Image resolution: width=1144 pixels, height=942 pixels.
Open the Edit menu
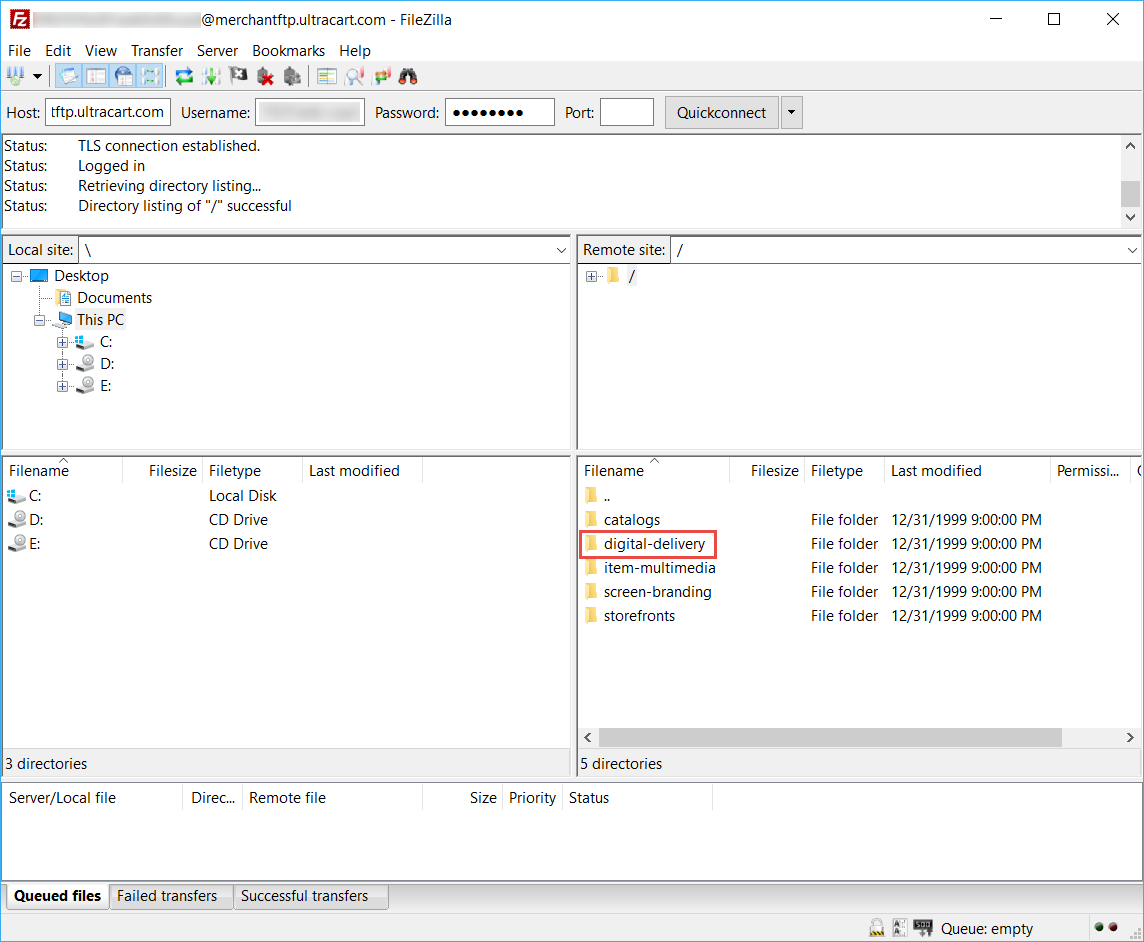(58, 50)
